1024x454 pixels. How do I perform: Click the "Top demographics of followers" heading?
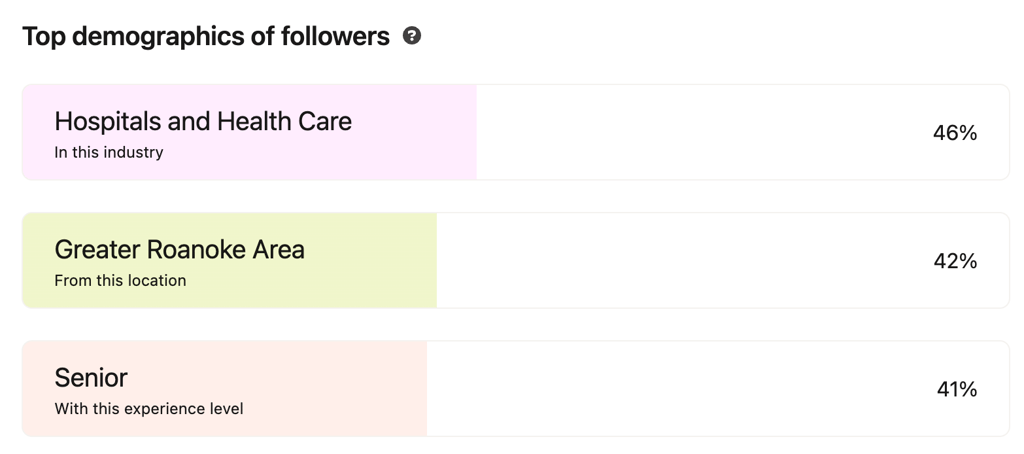[x=206, y=37]
